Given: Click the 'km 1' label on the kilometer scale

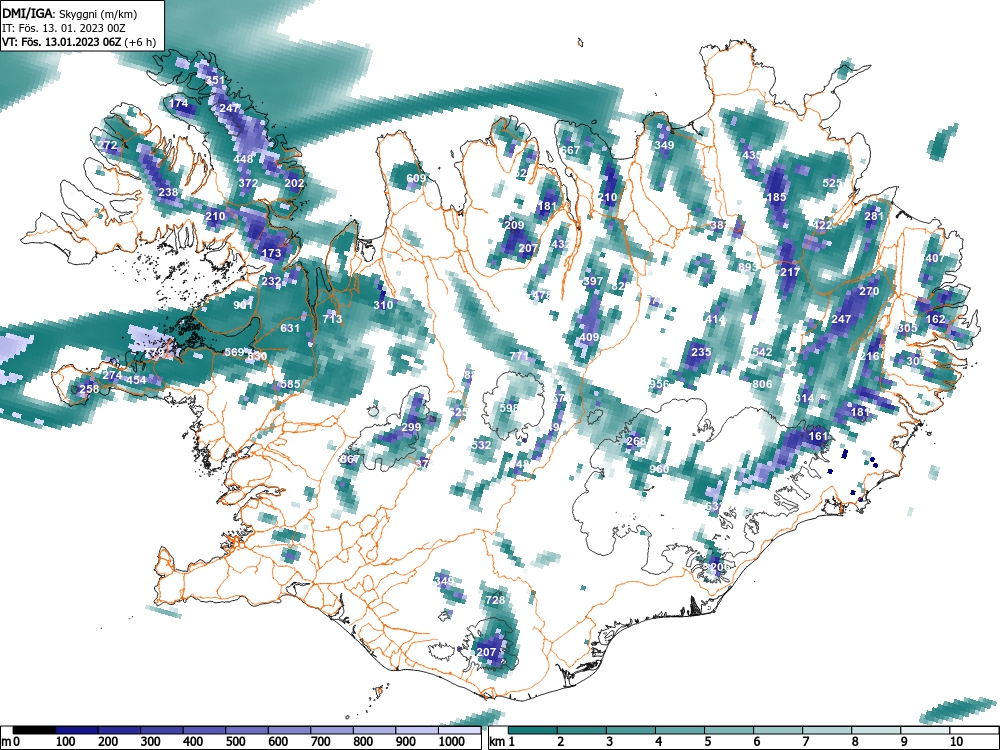Looking at the screenshot, I should (x=502, y=742).
